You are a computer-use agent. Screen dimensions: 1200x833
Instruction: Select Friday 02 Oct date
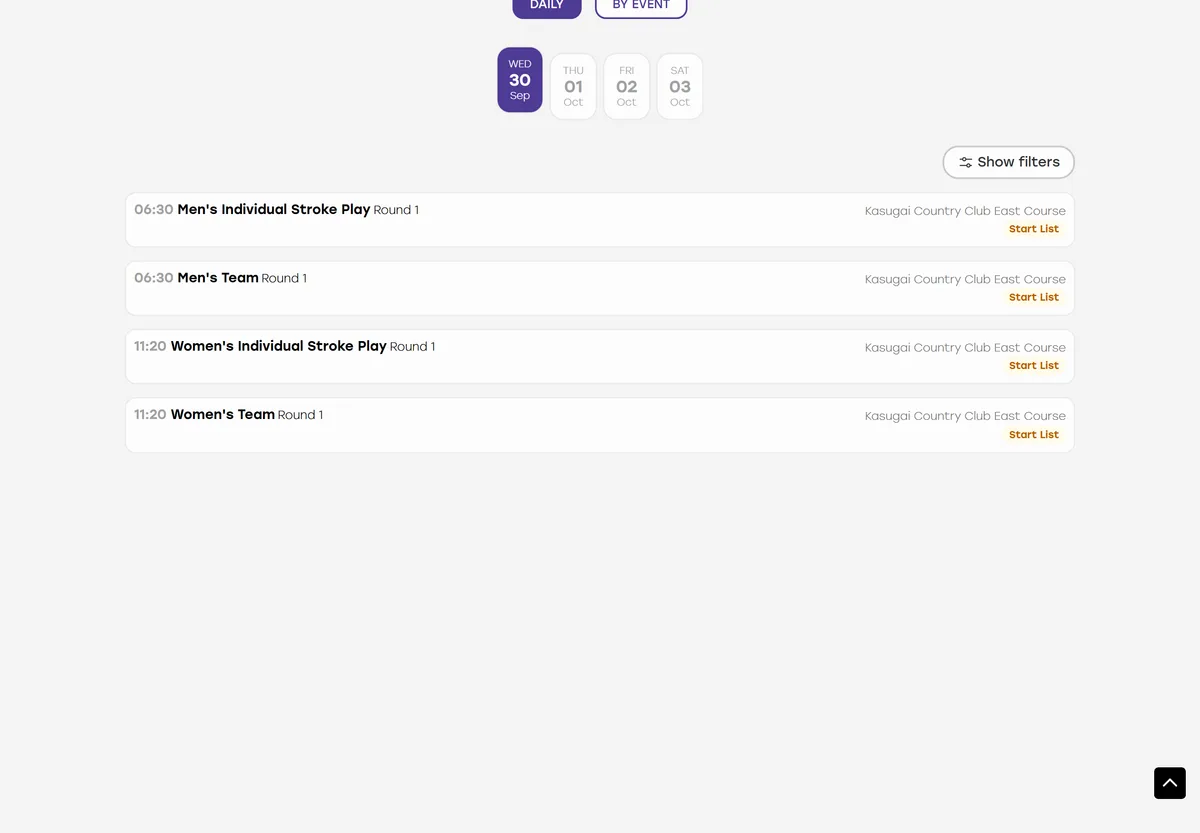(x=627, y=86)
